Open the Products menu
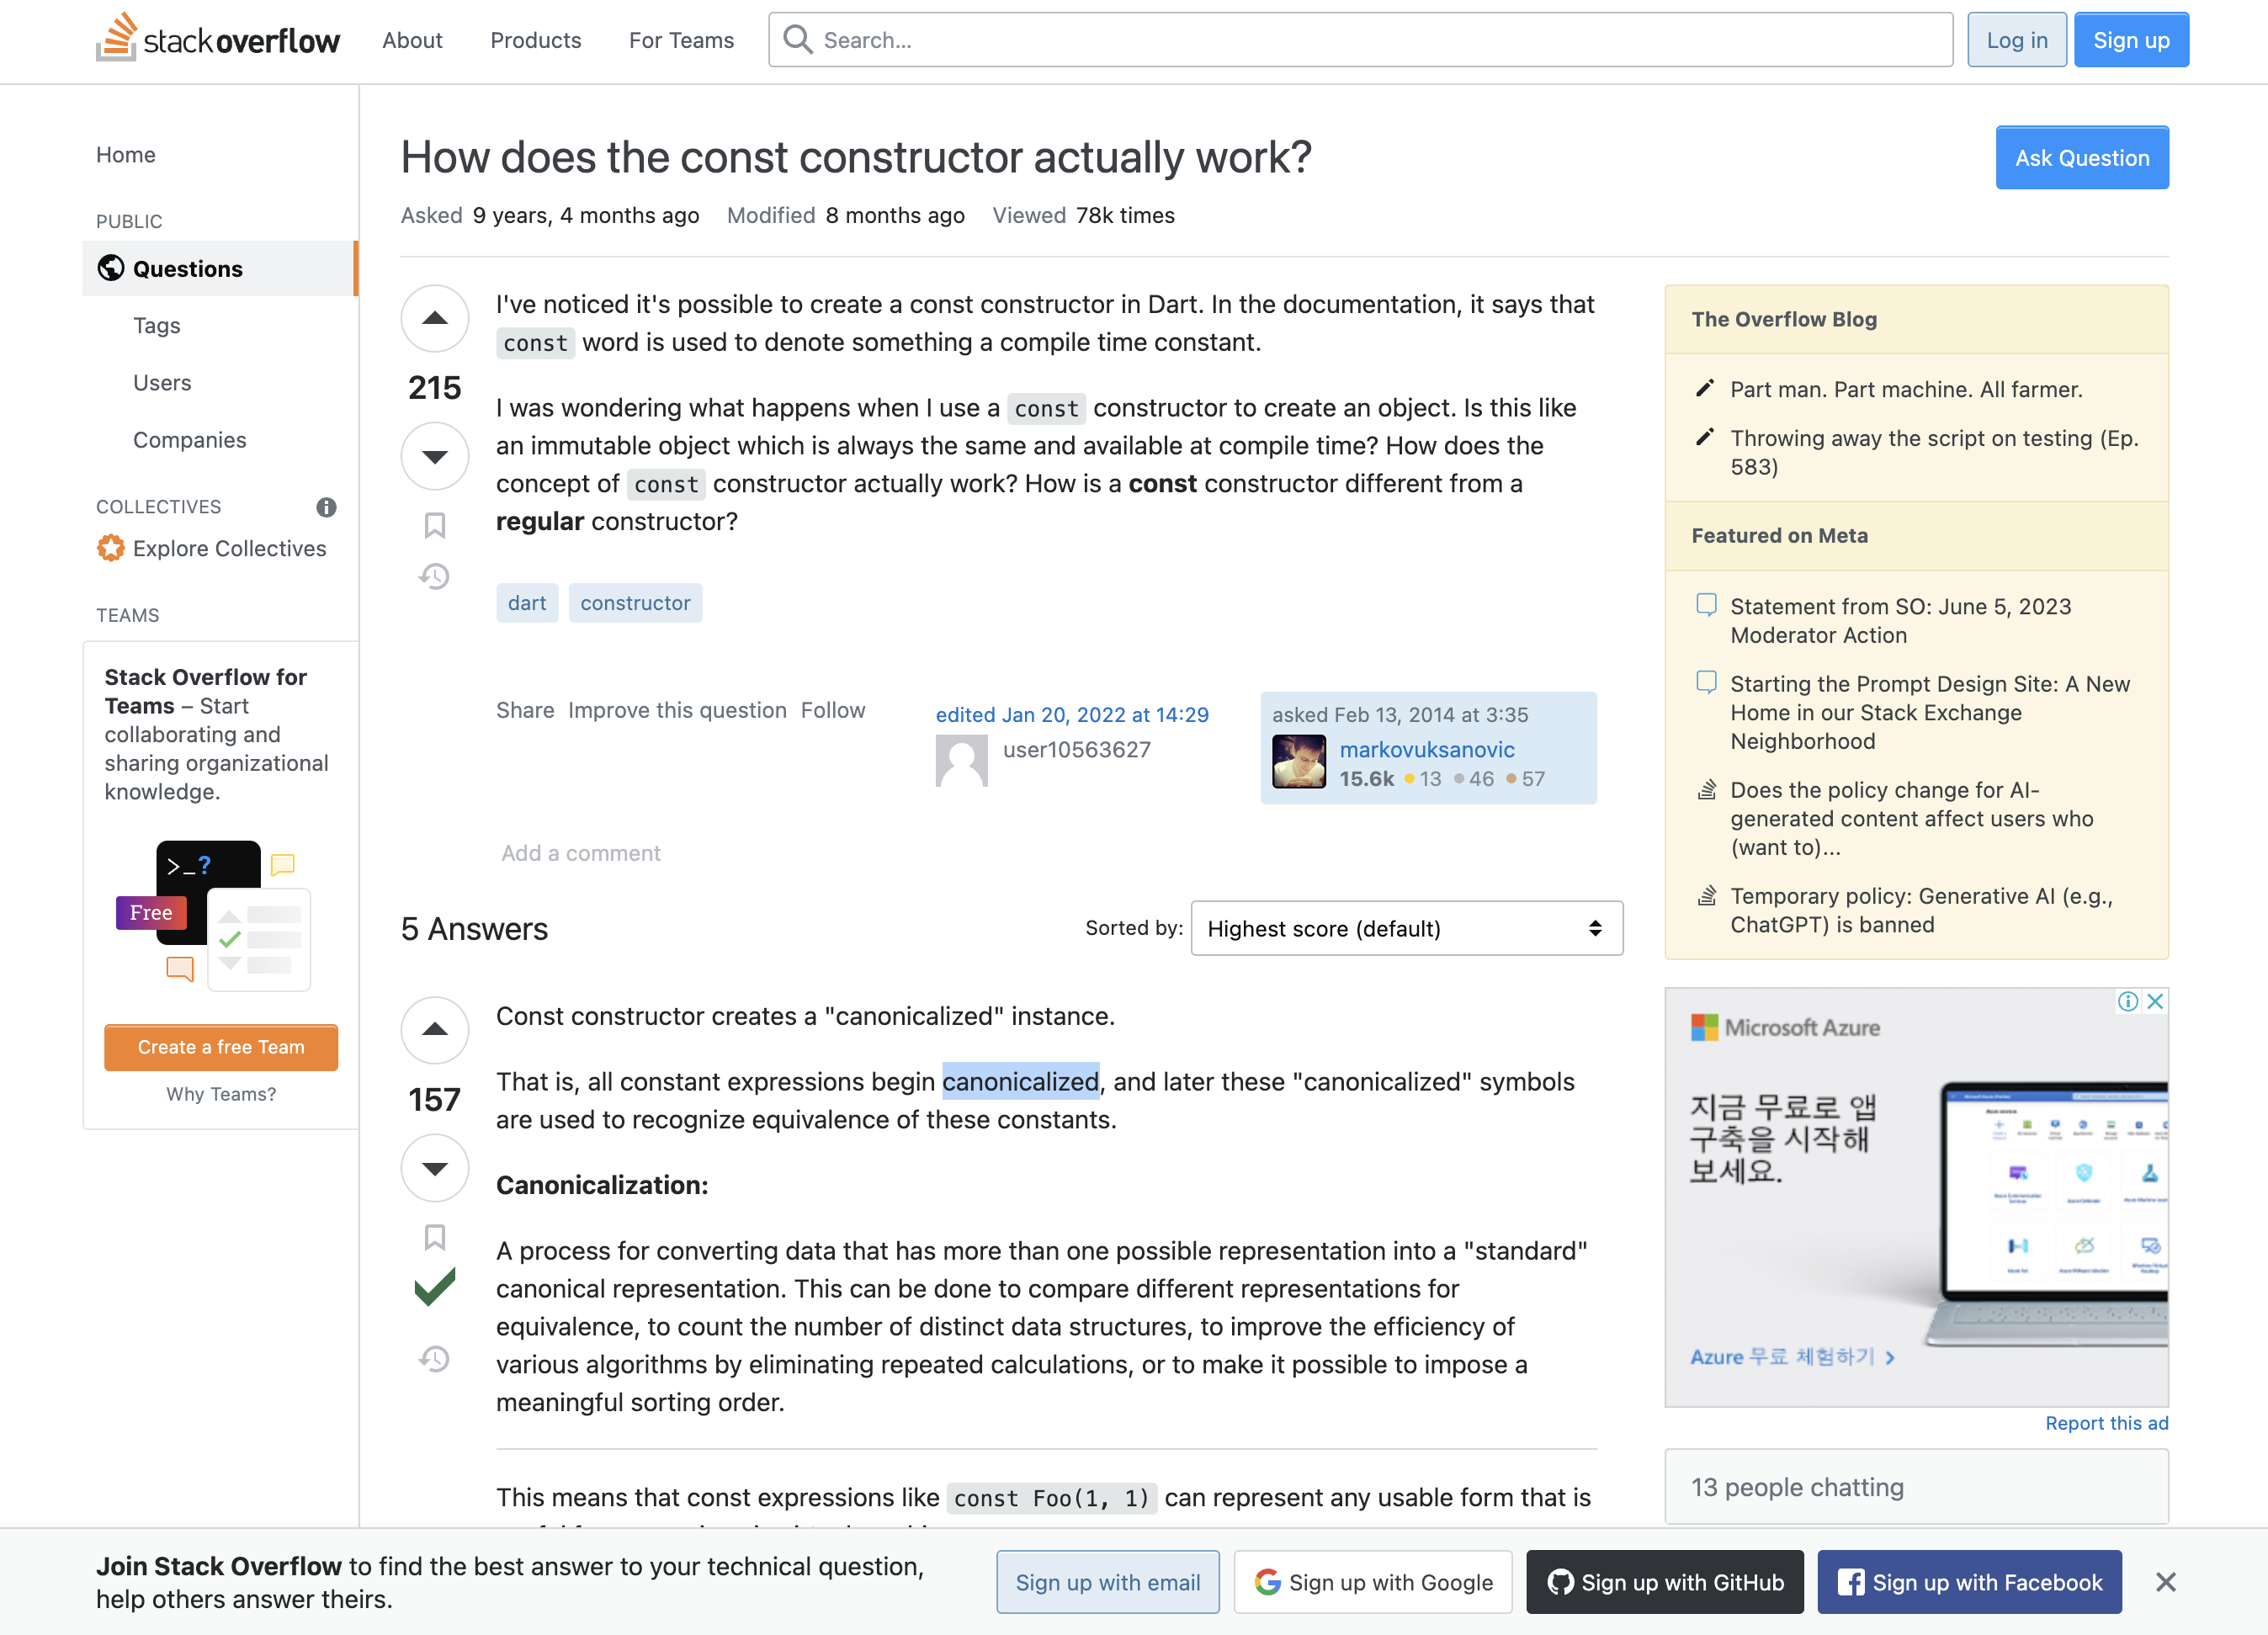 tap(536, 40)
